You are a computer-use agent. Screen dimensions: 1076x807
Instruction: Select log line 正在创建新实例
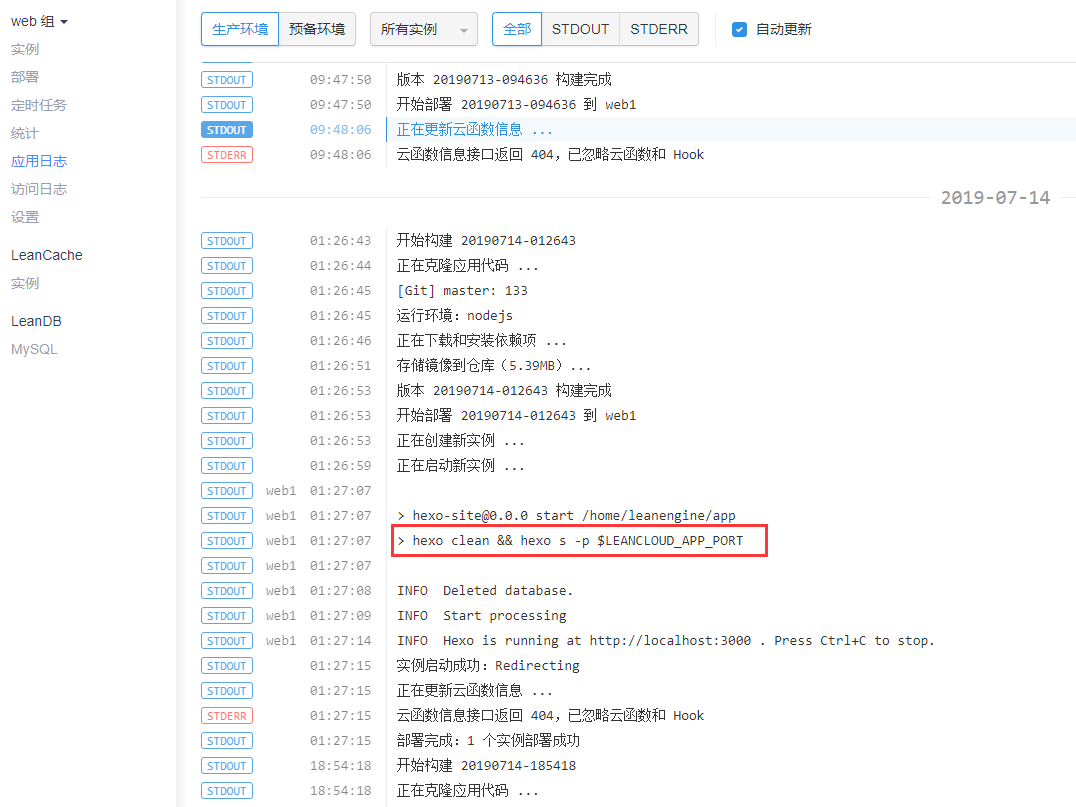(x=460, y=441)
